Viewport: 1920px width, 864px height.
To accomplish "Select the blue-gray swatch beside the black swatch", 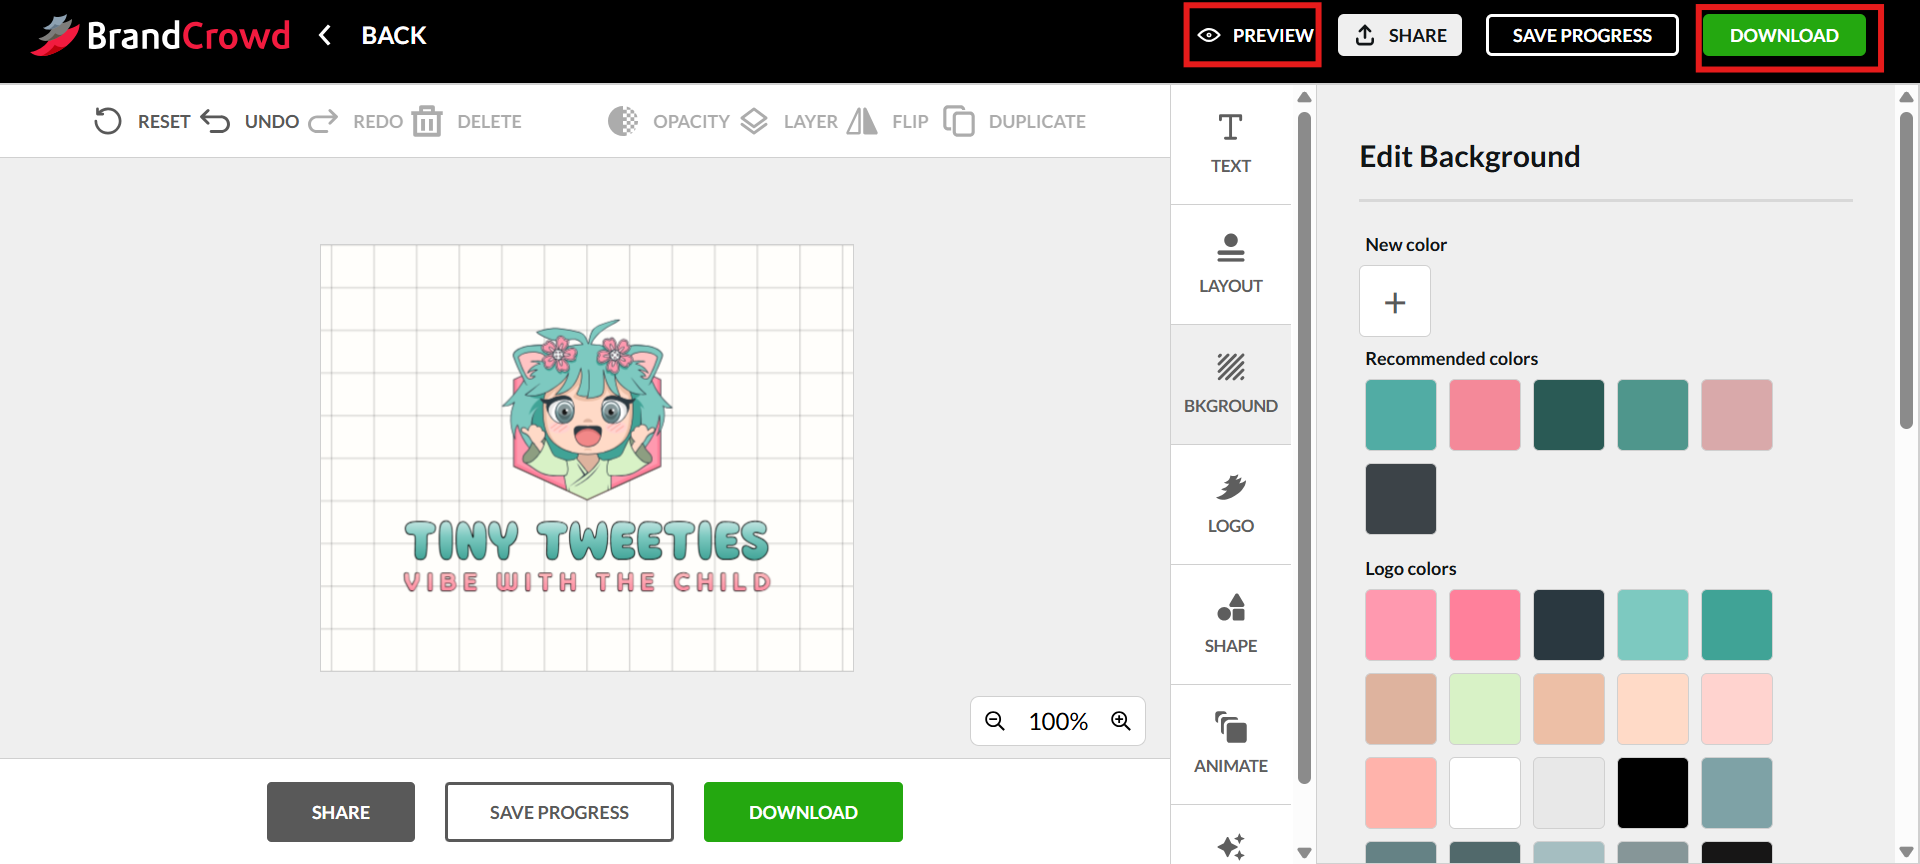I will 1737,793.
